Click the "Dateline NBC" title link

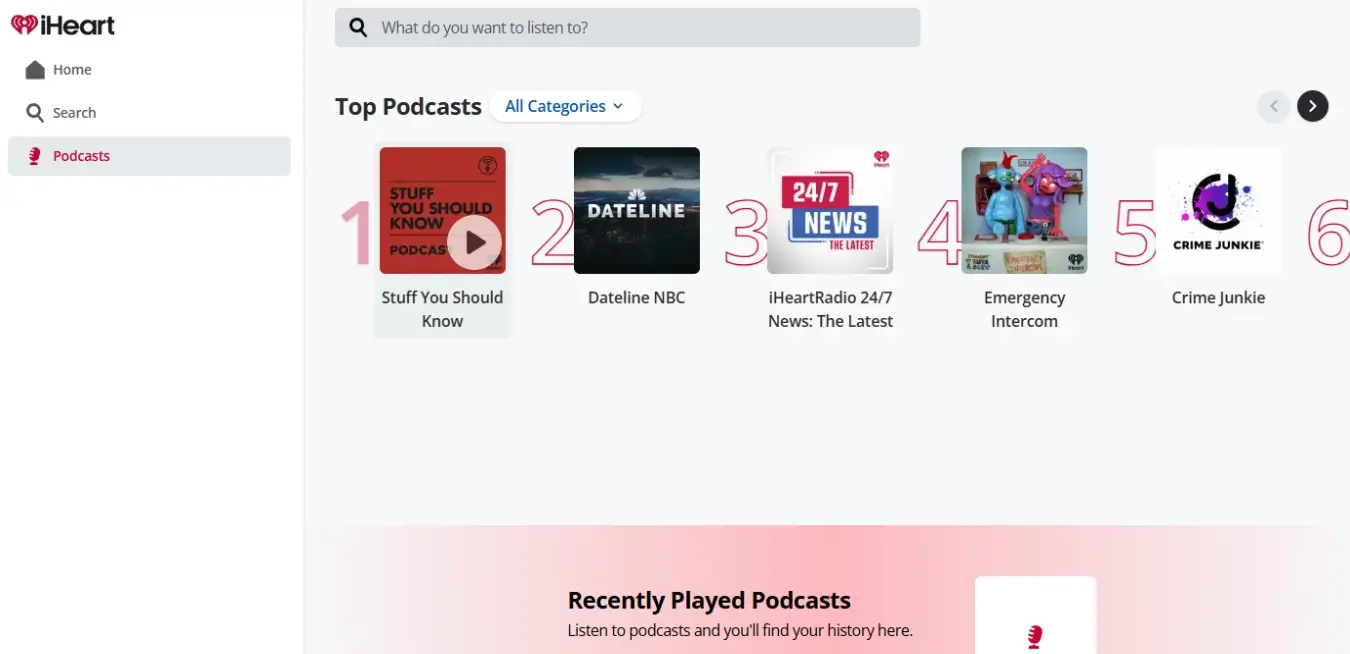637,298
